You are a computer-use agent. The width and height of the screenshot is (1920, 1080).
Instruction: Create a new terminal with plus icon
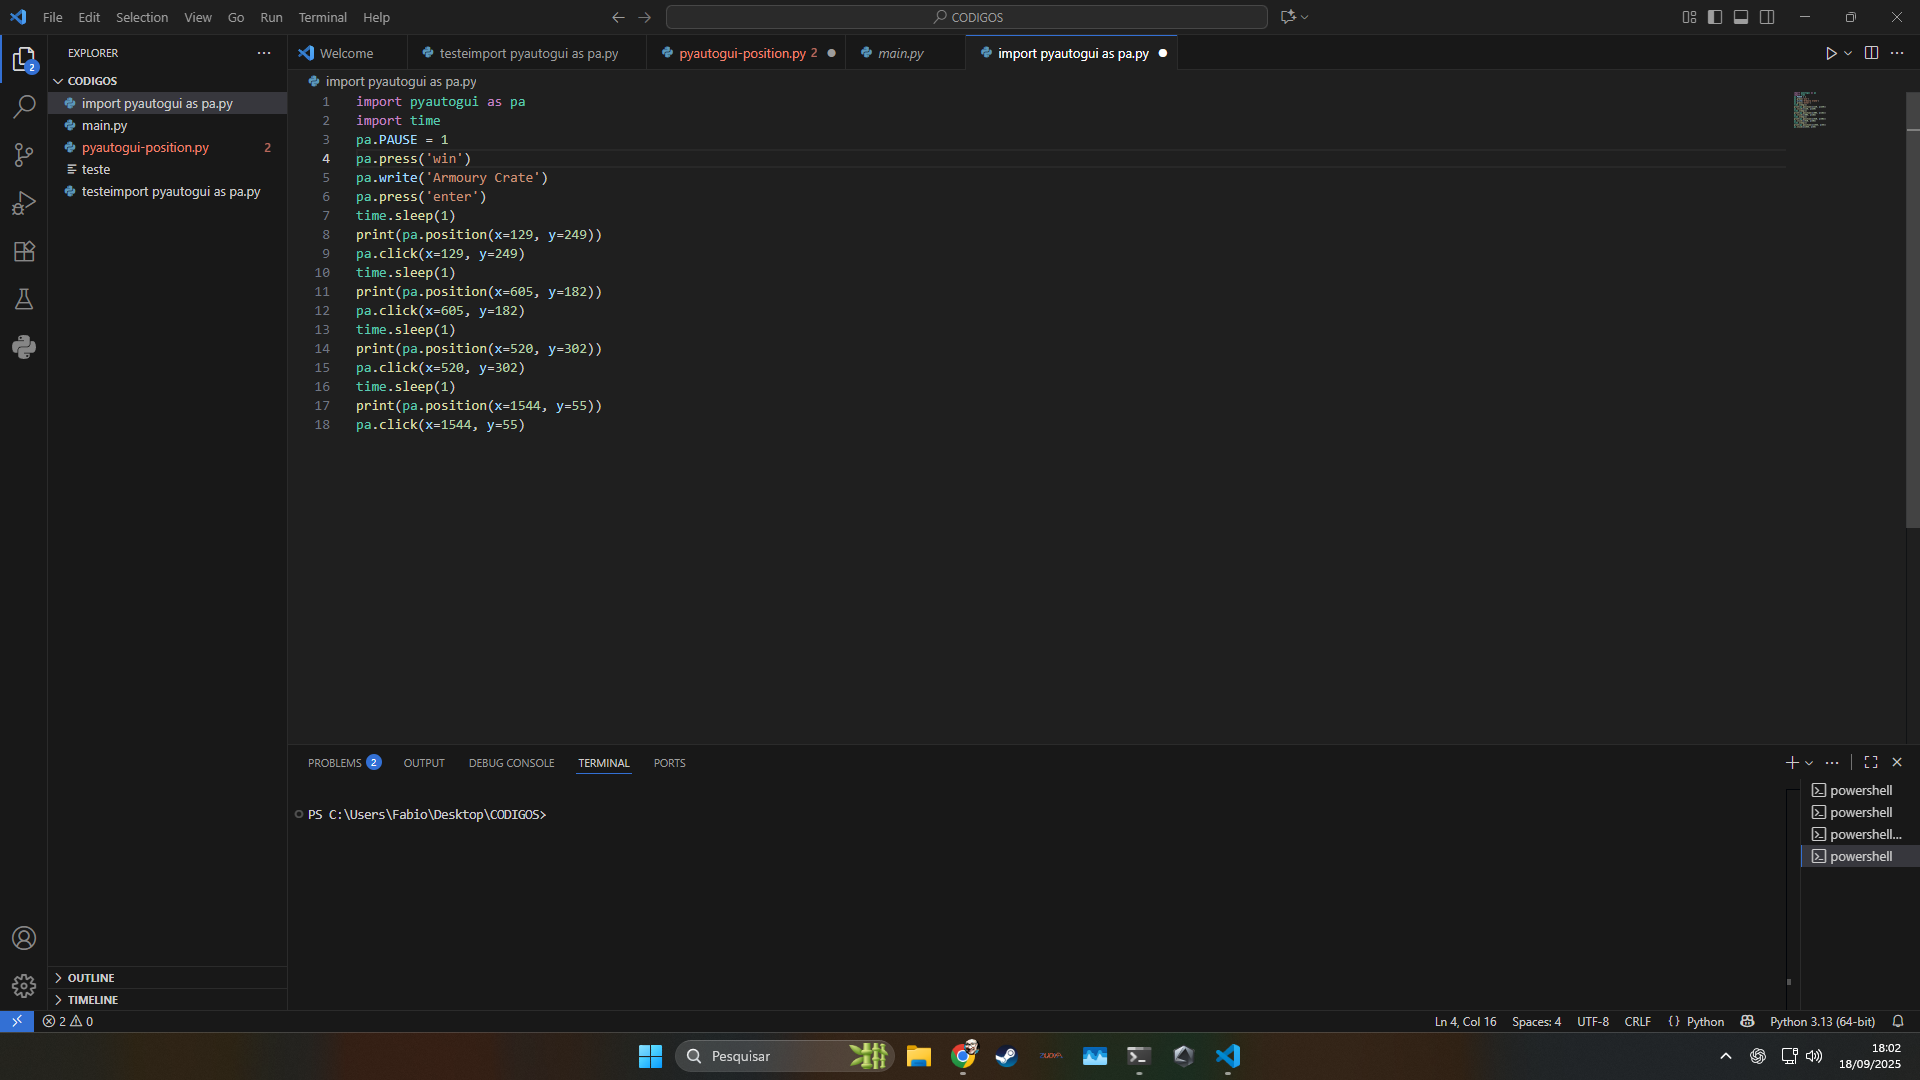coord(1792,763)
